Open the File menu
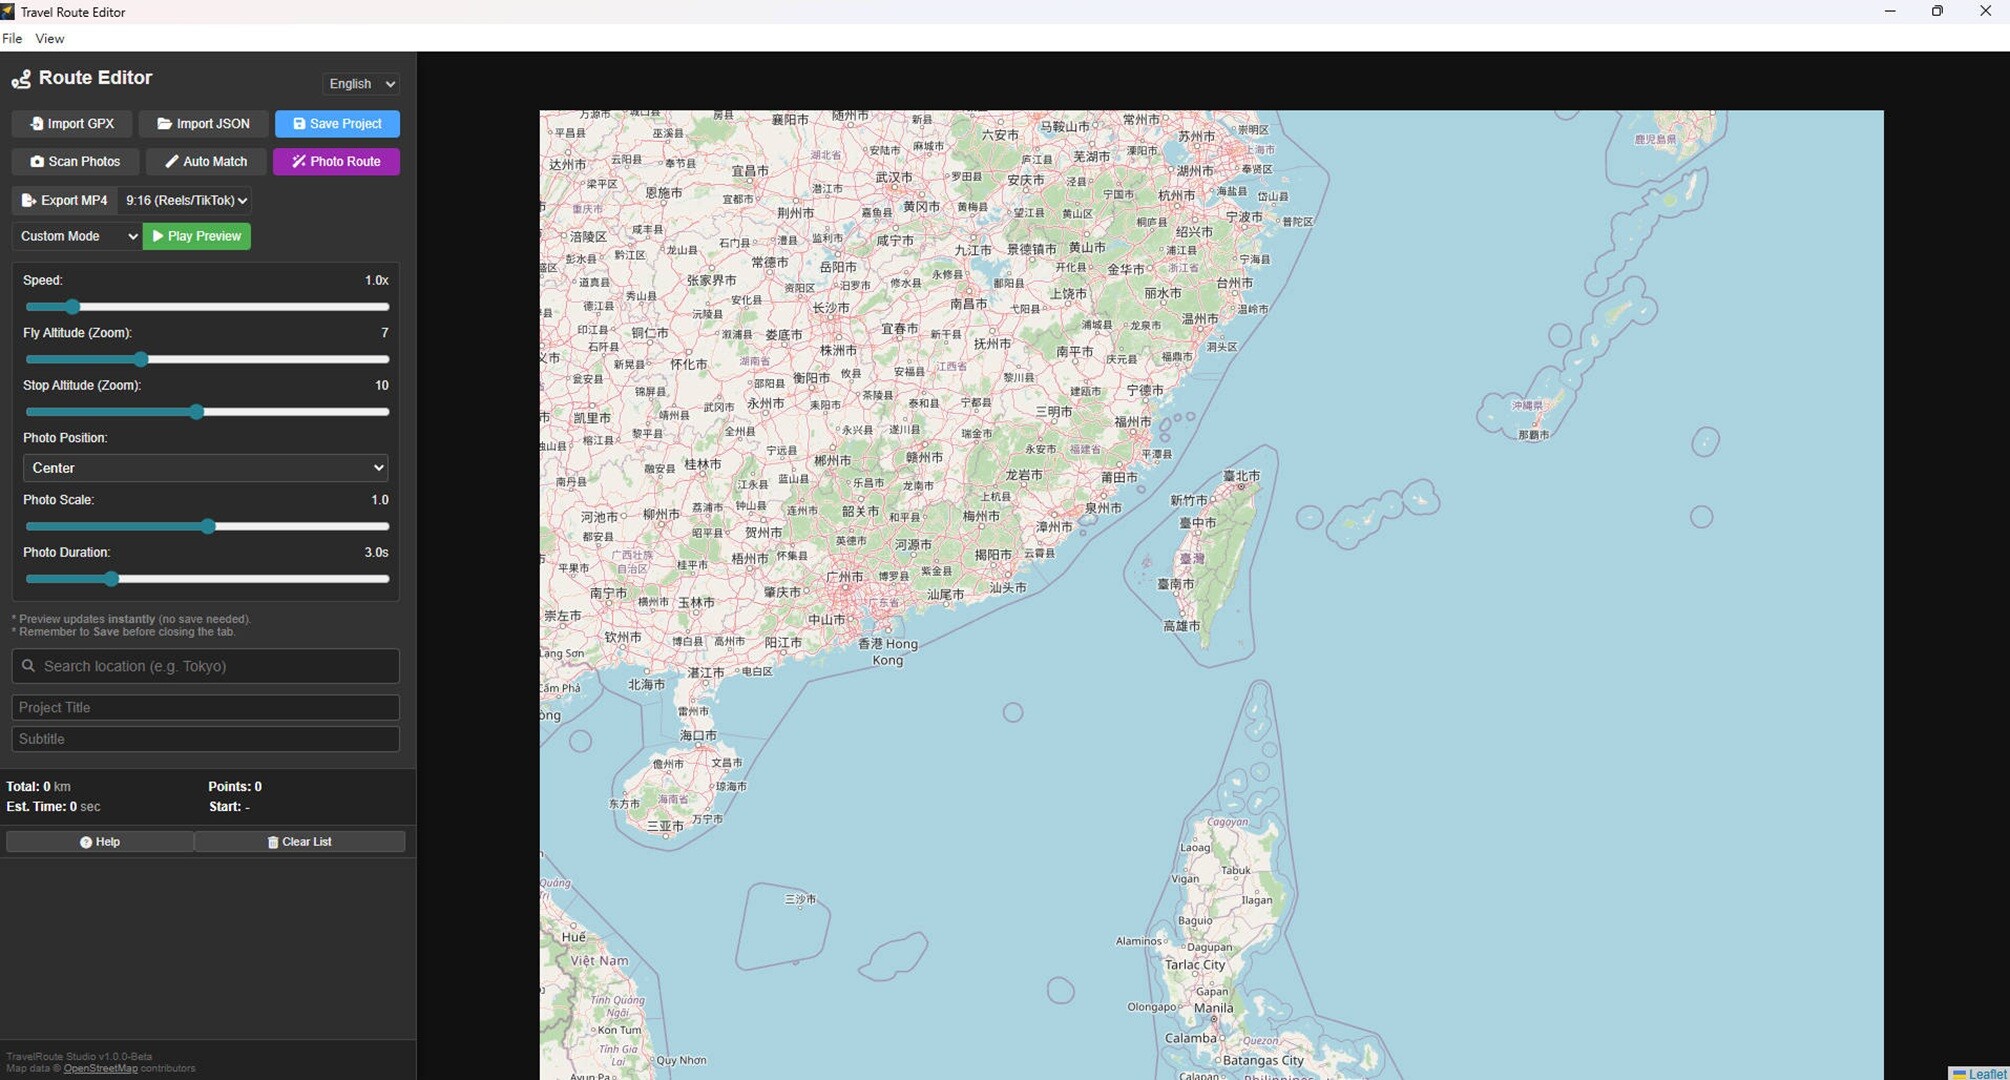This screenshot has height=1080, width=2010. [x=12, y=38]
